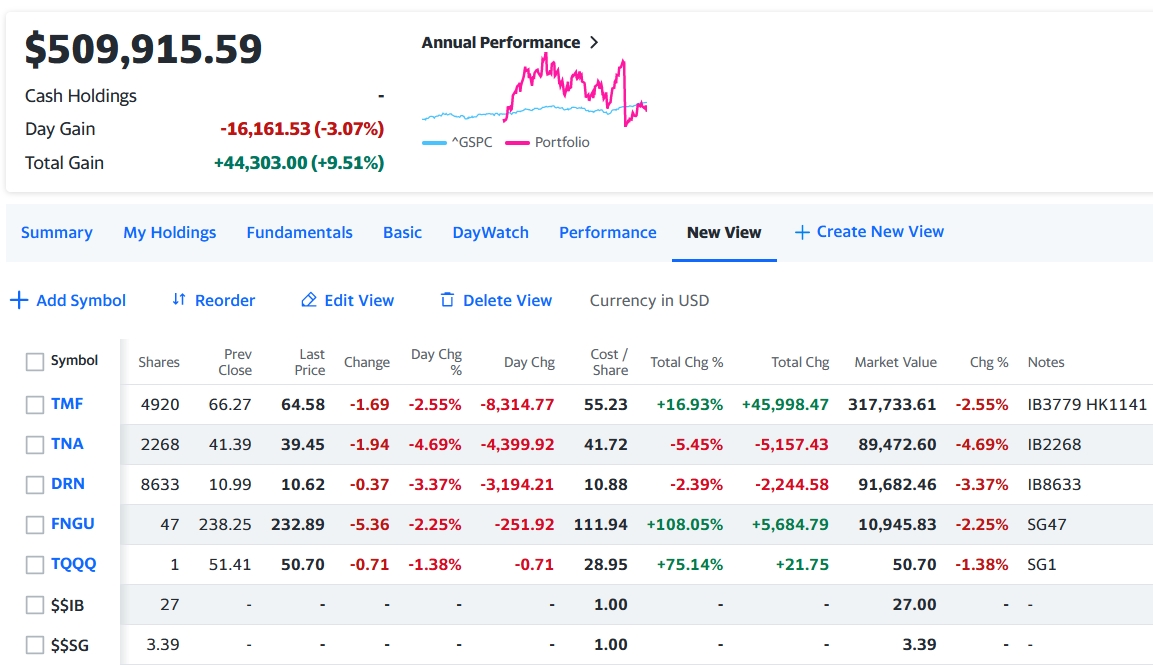This screenshot has width=1153, height=665.
Task: Check the box for the $$IB row
Action: click(35, 605)
